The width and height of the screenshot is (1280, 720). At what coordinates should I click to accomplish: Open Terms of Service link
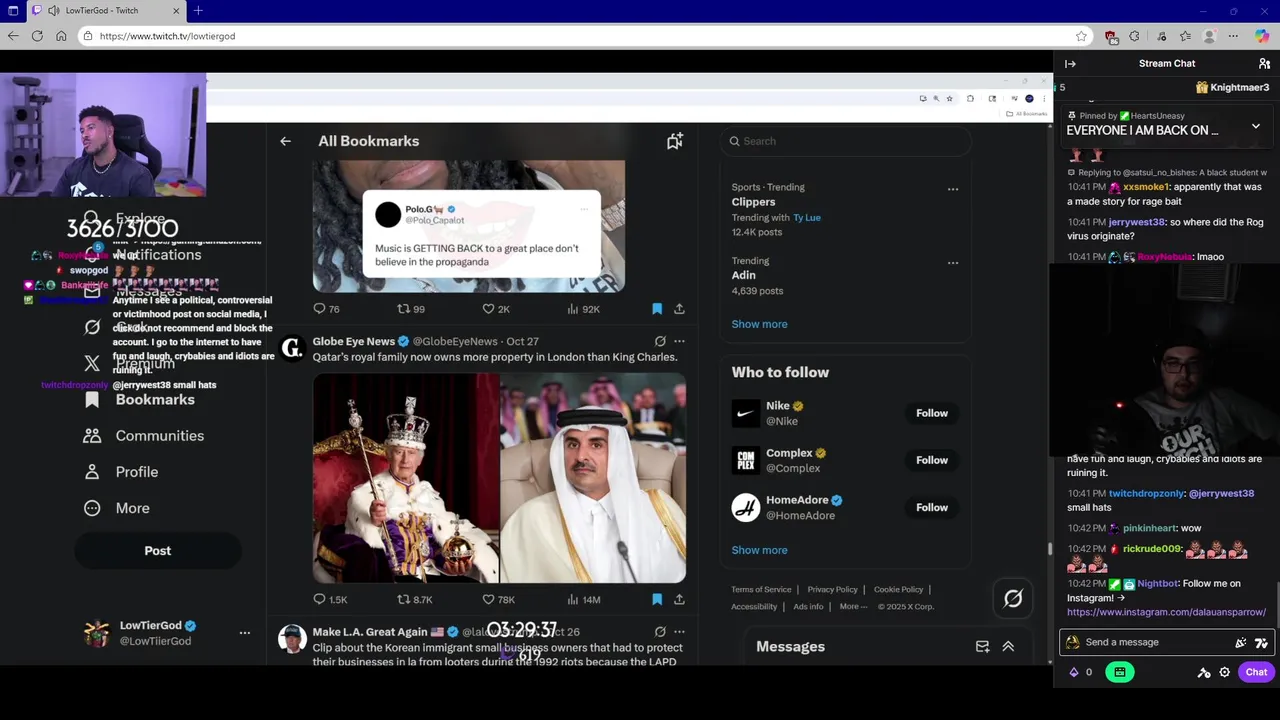(x=761, y=590)
